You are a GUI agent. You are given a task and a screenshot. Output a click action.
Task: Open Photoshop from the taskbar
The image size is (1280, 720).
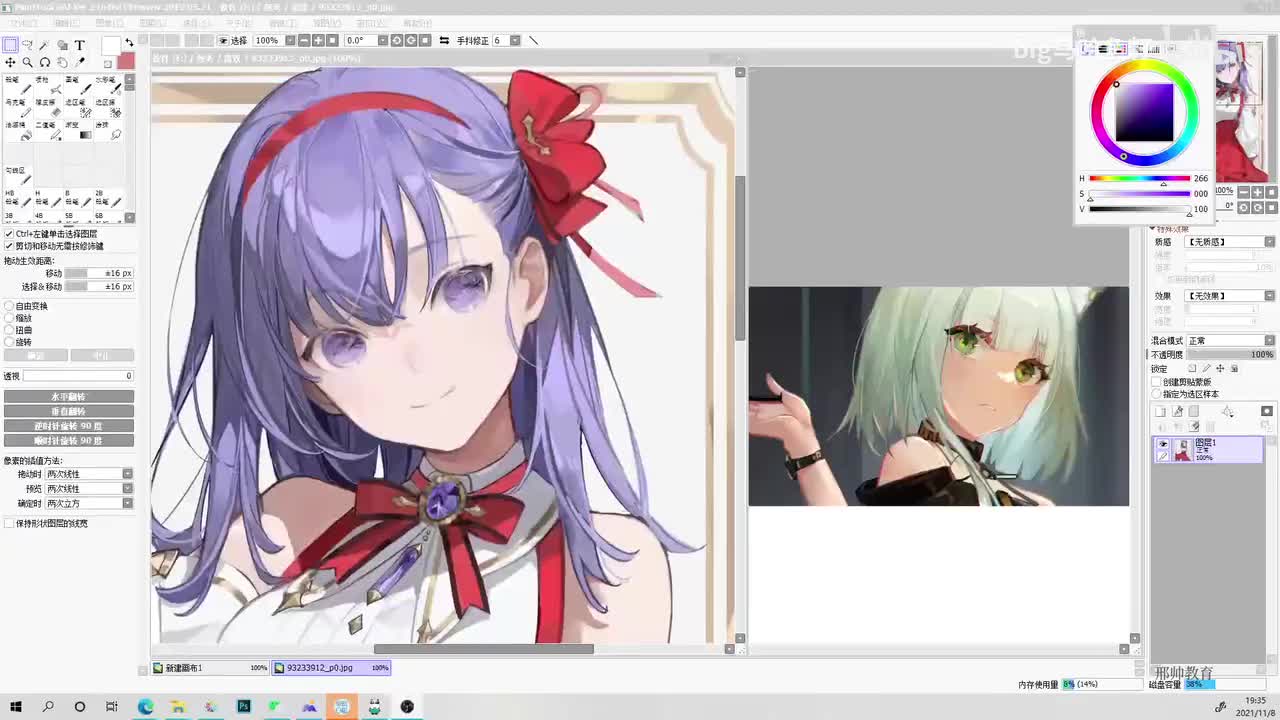tap(243, 707)
